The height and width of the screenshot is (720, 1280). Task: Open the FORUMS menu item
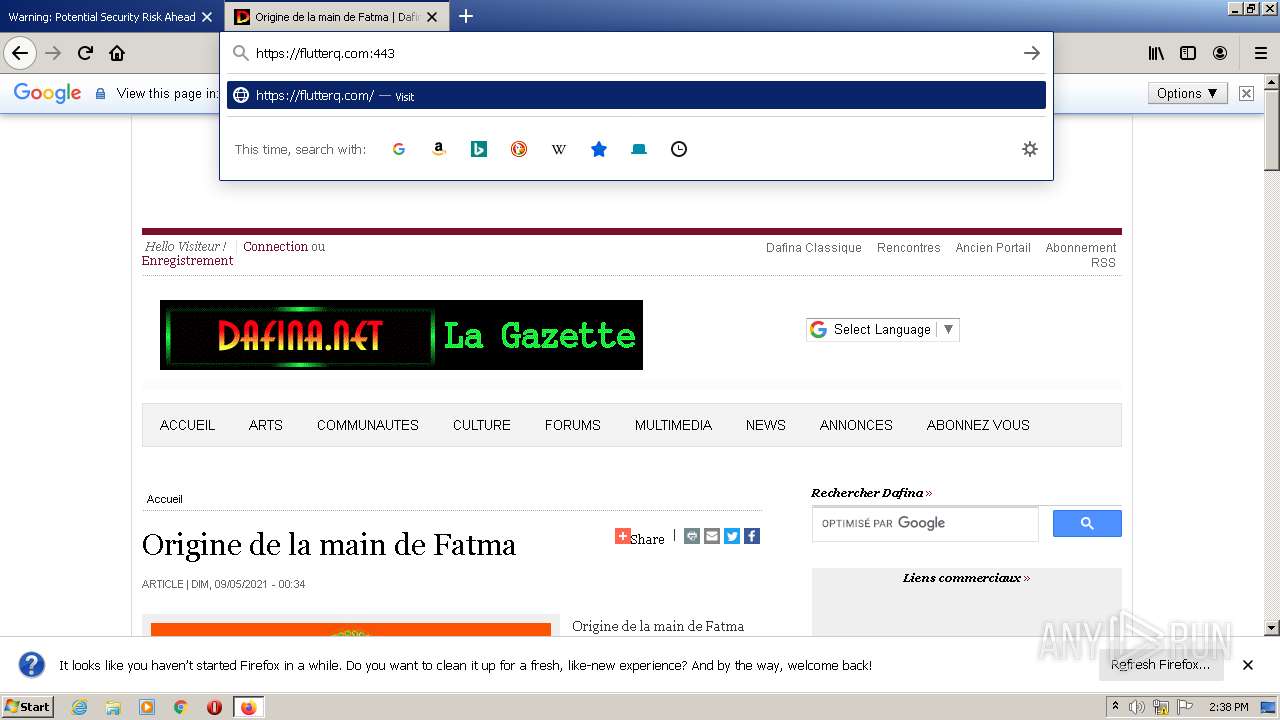click(x=573, y=425)
